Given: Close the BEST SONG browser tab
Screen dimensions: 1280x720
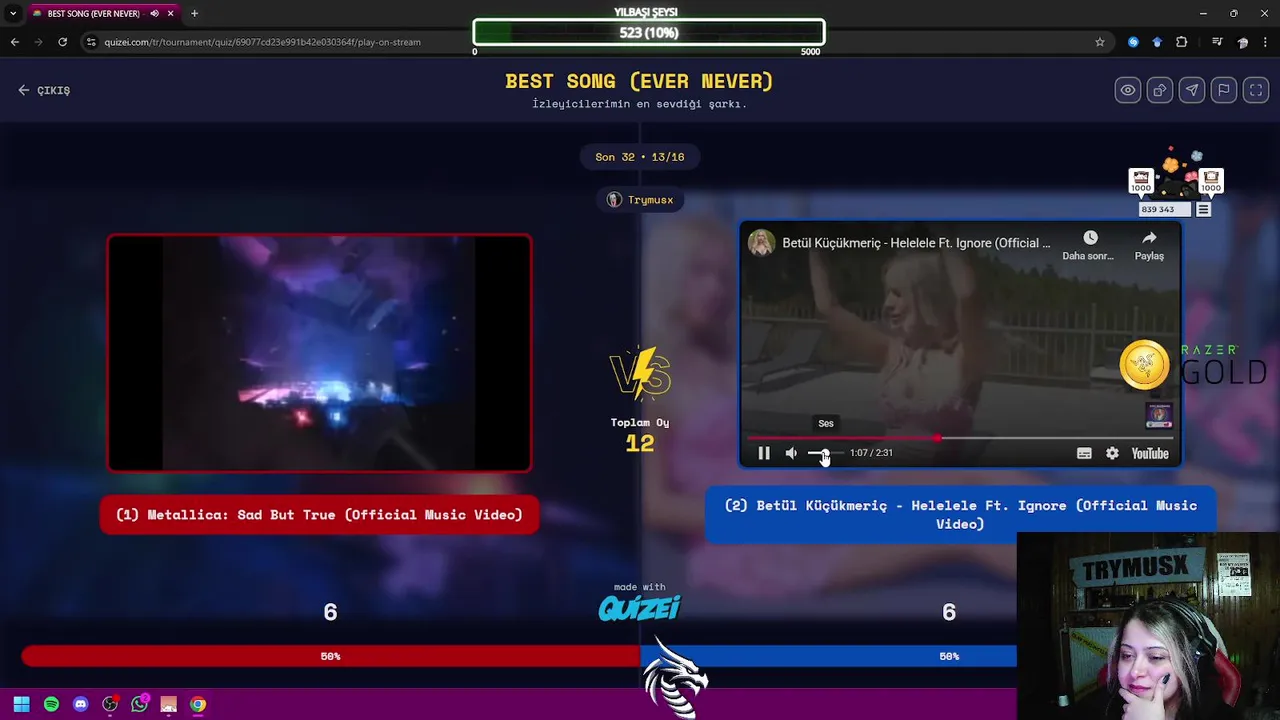Looking at the screenshot, I should (171, 14).
